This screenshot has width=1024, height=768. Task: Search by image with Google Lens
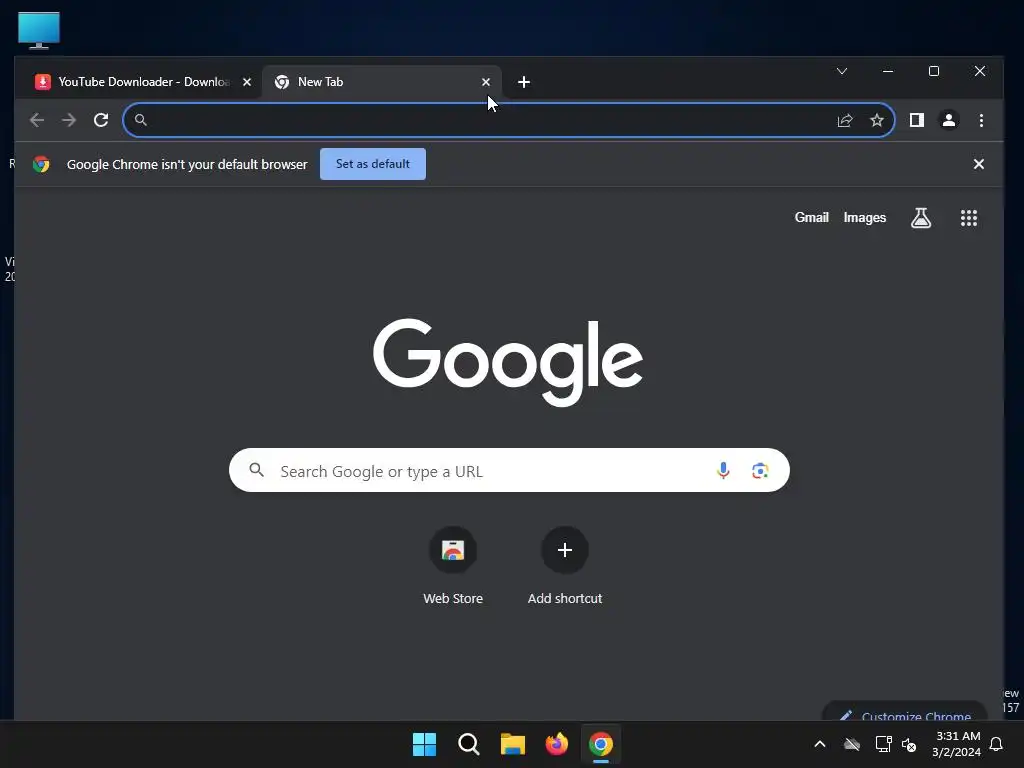(760, 470)
